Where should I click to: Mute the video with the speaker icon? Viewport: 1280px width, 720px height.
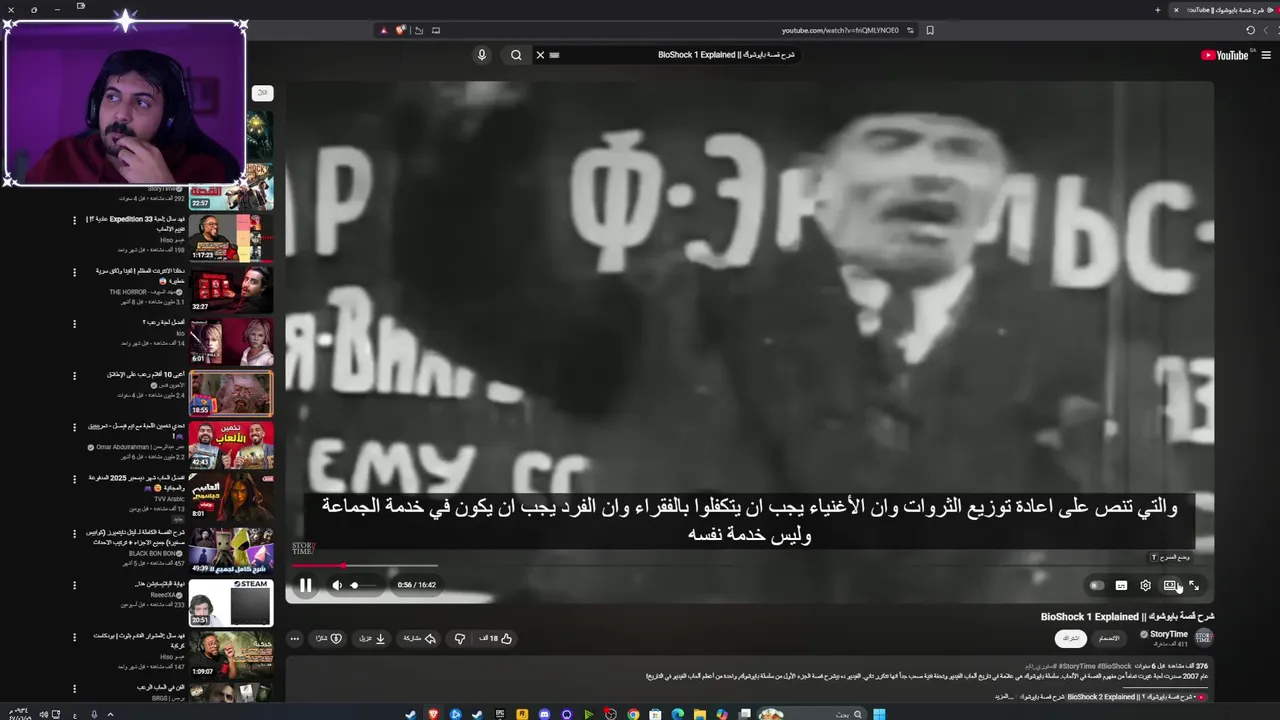coord(337,585)
